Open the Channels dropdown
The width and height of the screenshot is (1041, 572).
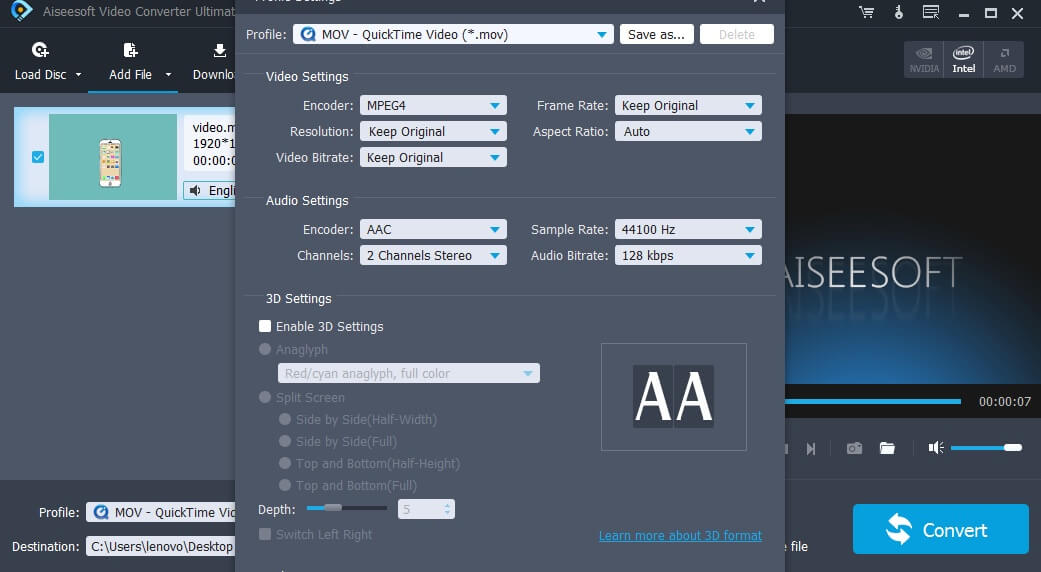(x=433, y=255)
